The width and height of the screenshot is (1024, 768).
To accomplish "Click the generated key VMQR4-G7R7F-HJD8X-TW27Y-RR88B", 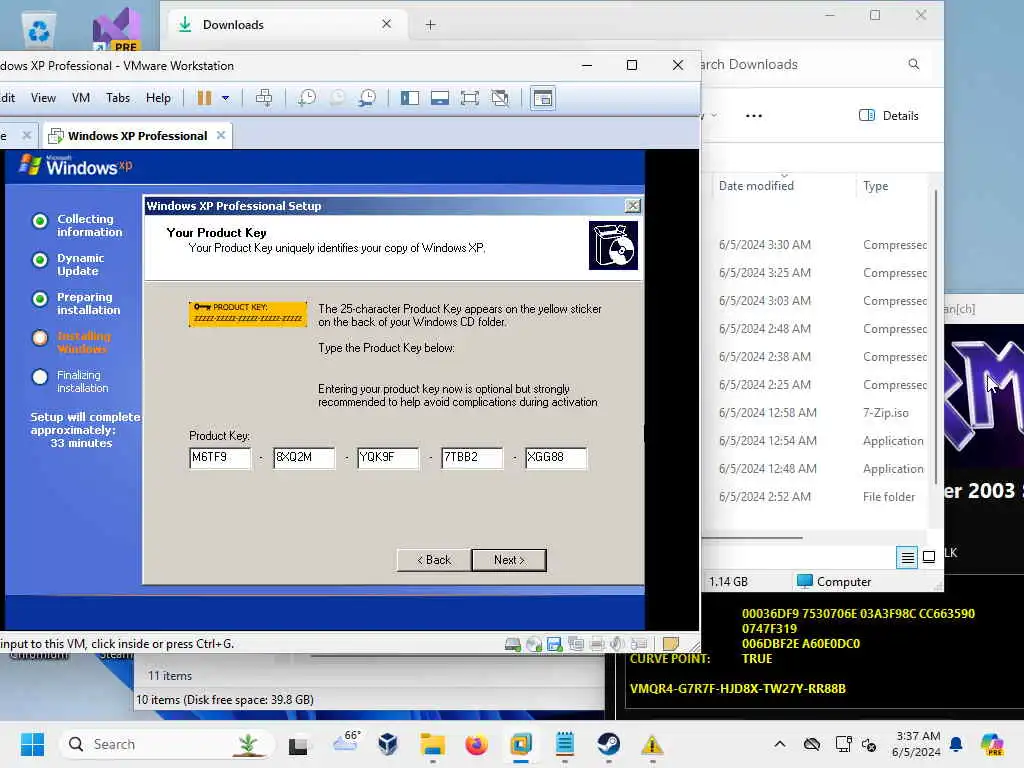I will click(737, 689).
